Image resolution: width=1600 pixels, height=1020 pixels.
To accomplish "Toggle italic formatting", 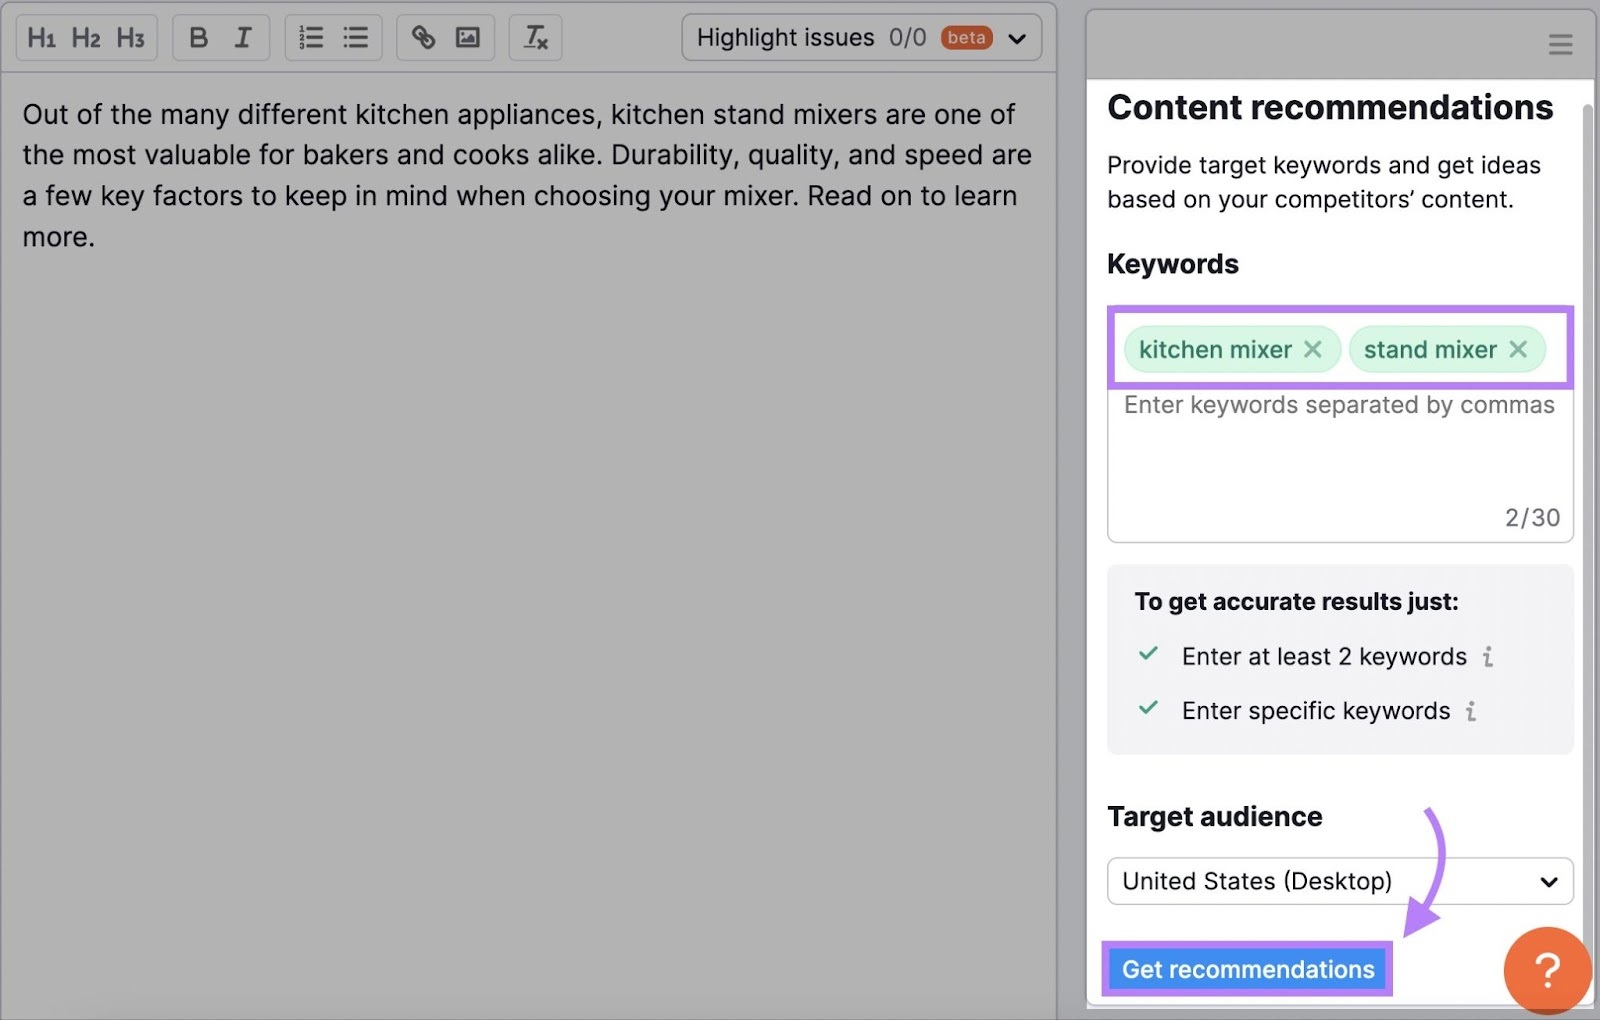I will [x=242, y=37].
